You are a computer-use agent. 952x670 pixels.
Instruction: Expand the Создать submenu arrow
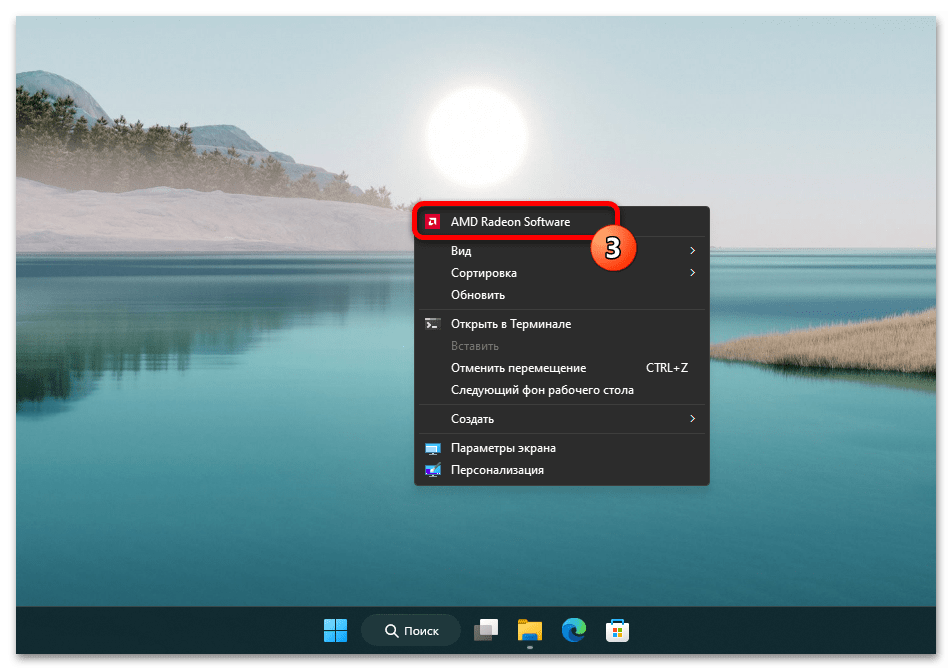point(692,419)
